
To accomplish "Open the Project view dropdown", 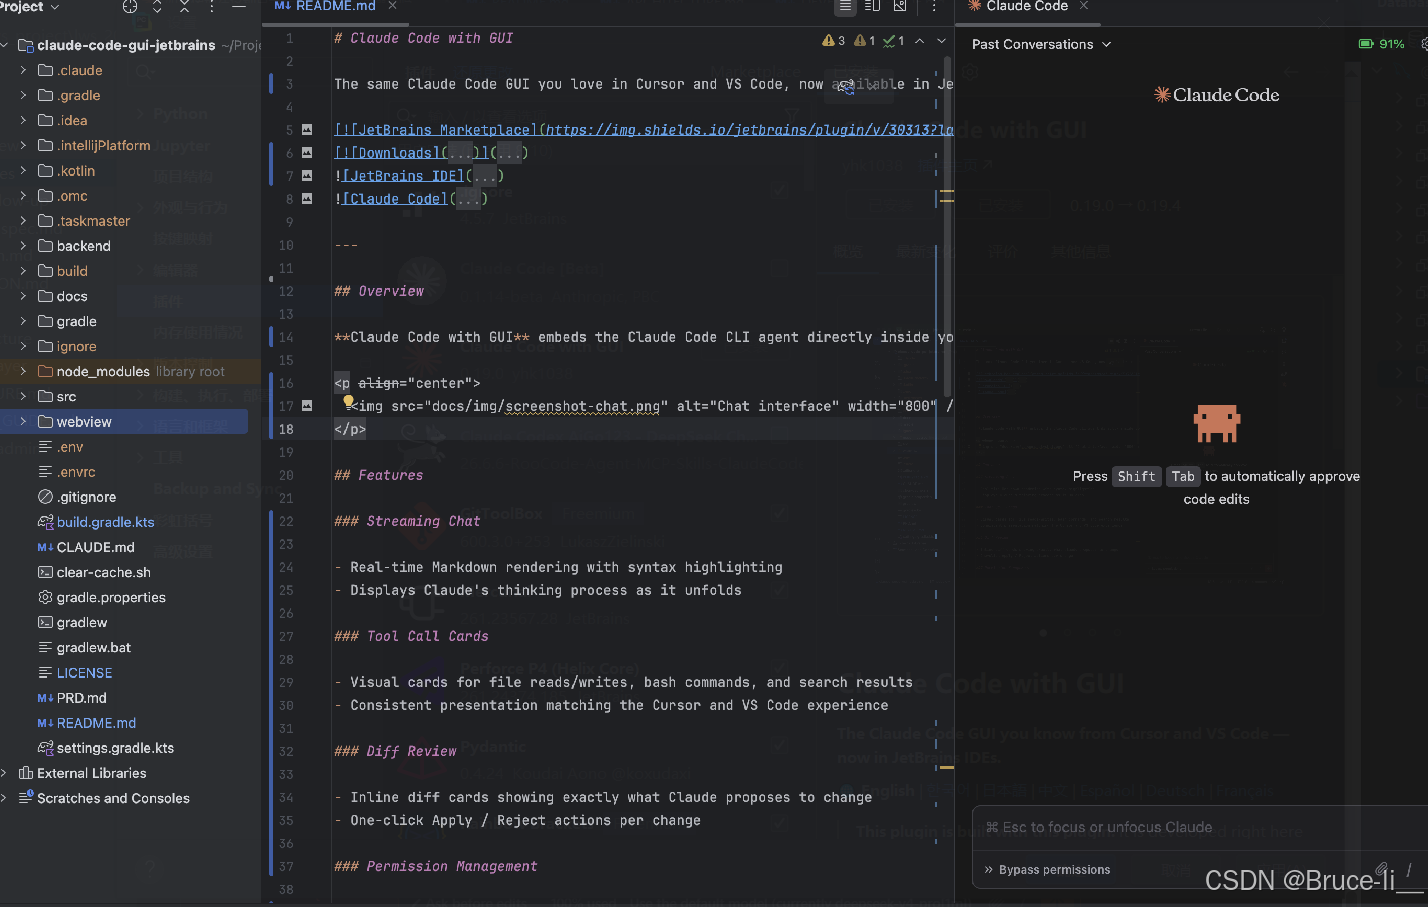I will tap(30, 7).
